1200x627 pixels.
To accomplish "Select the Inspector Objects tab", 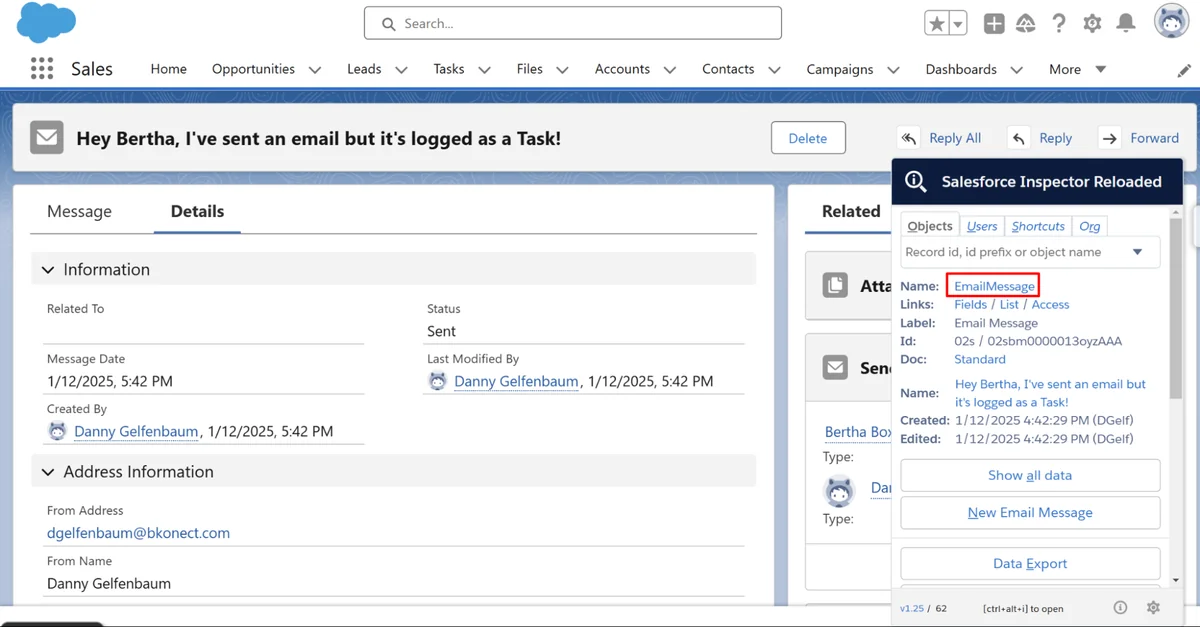I will pos(930,226).
